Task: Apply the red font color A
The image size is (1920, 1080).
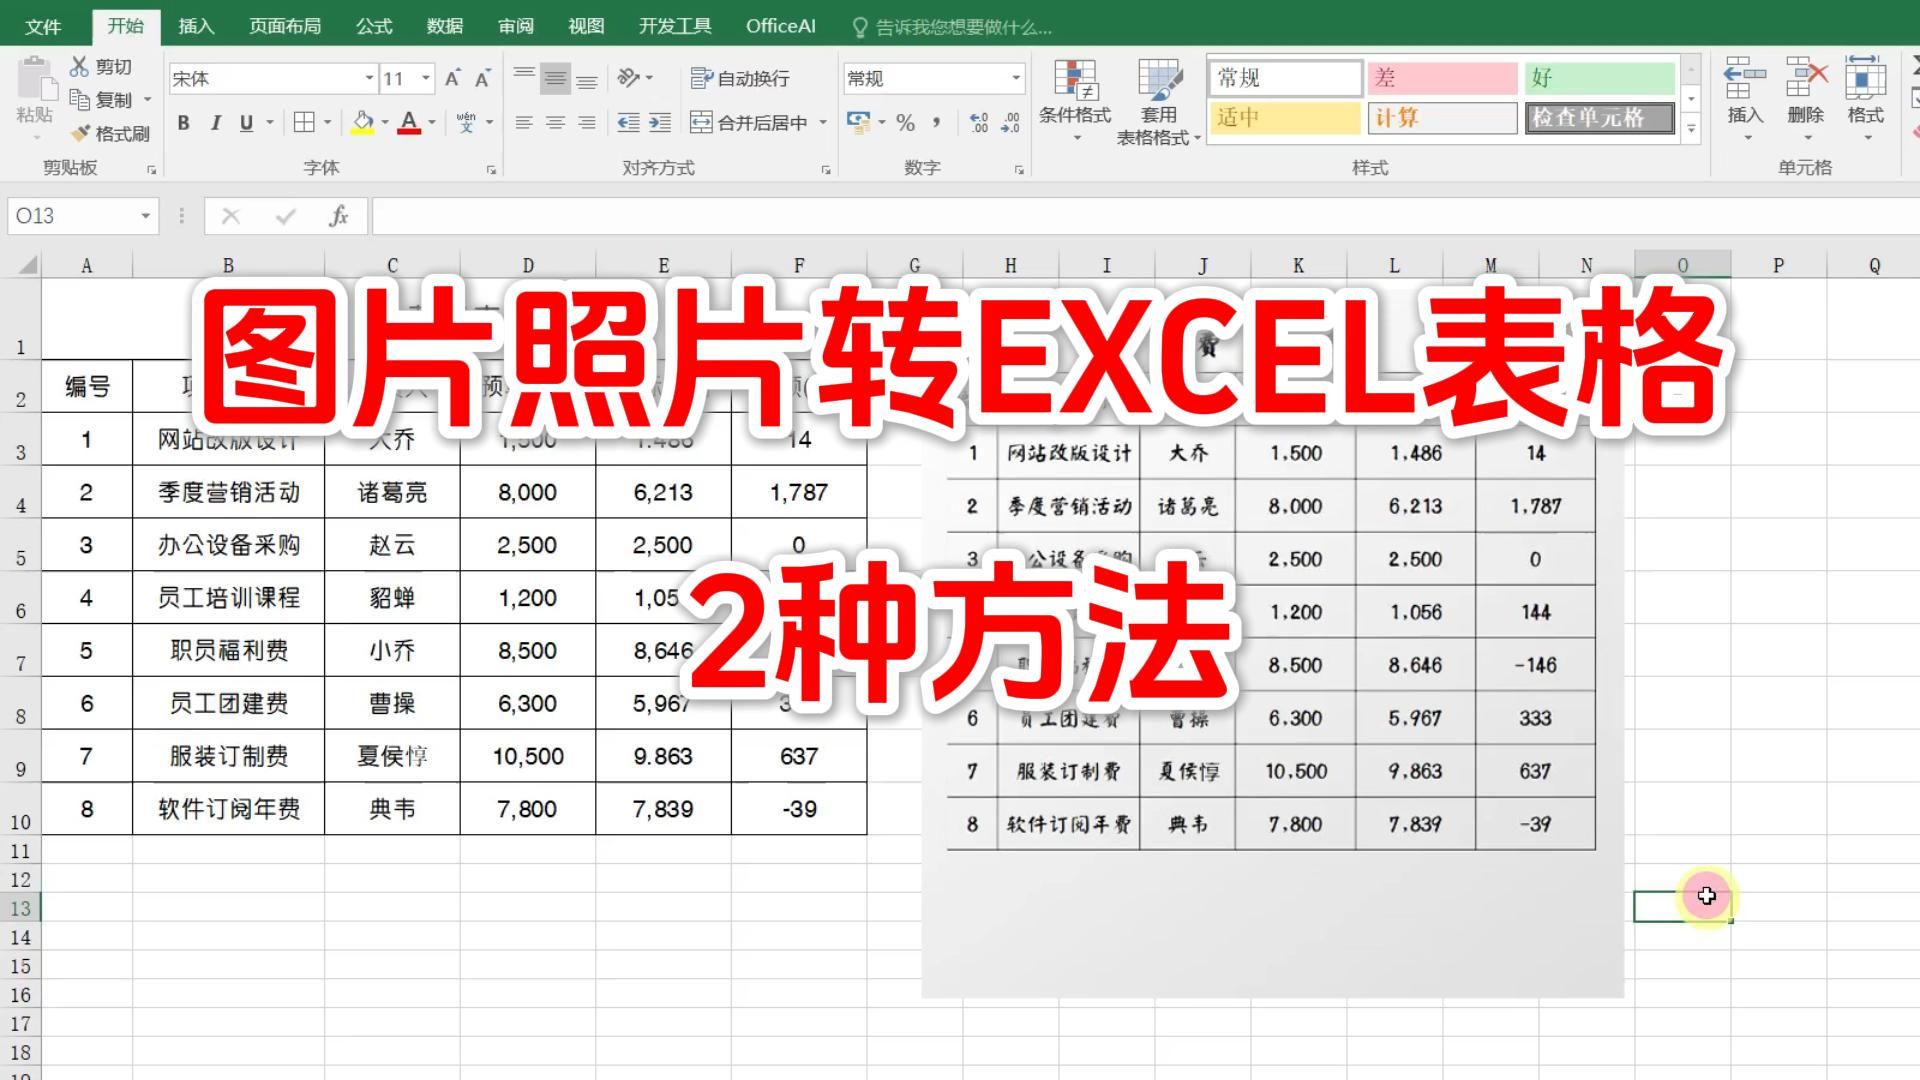Action: point(409,122)
